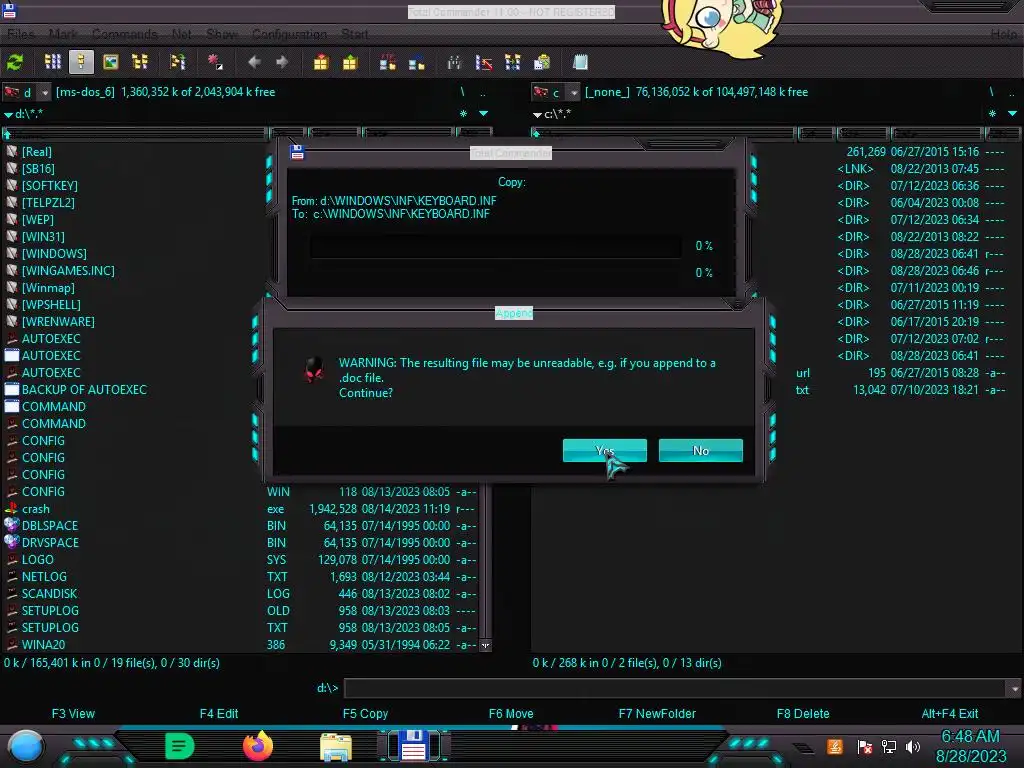Confirm append by clicking Yes
Image resolution: width=1024 pixels, height=768 pixels.
(x=605, y=451)
